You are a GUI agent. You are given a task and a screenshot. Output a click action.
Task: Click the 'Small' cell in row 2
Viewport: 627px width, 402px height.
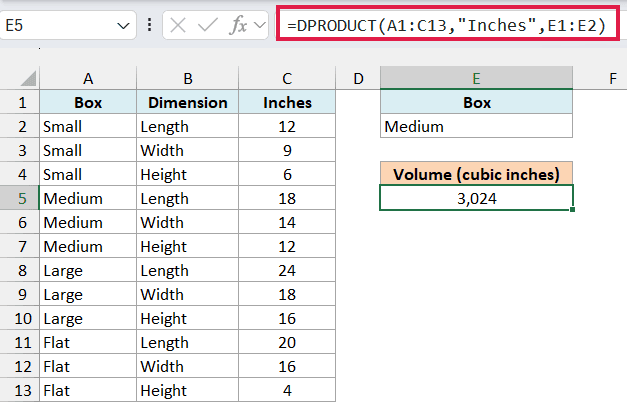(x=88, y=126)
